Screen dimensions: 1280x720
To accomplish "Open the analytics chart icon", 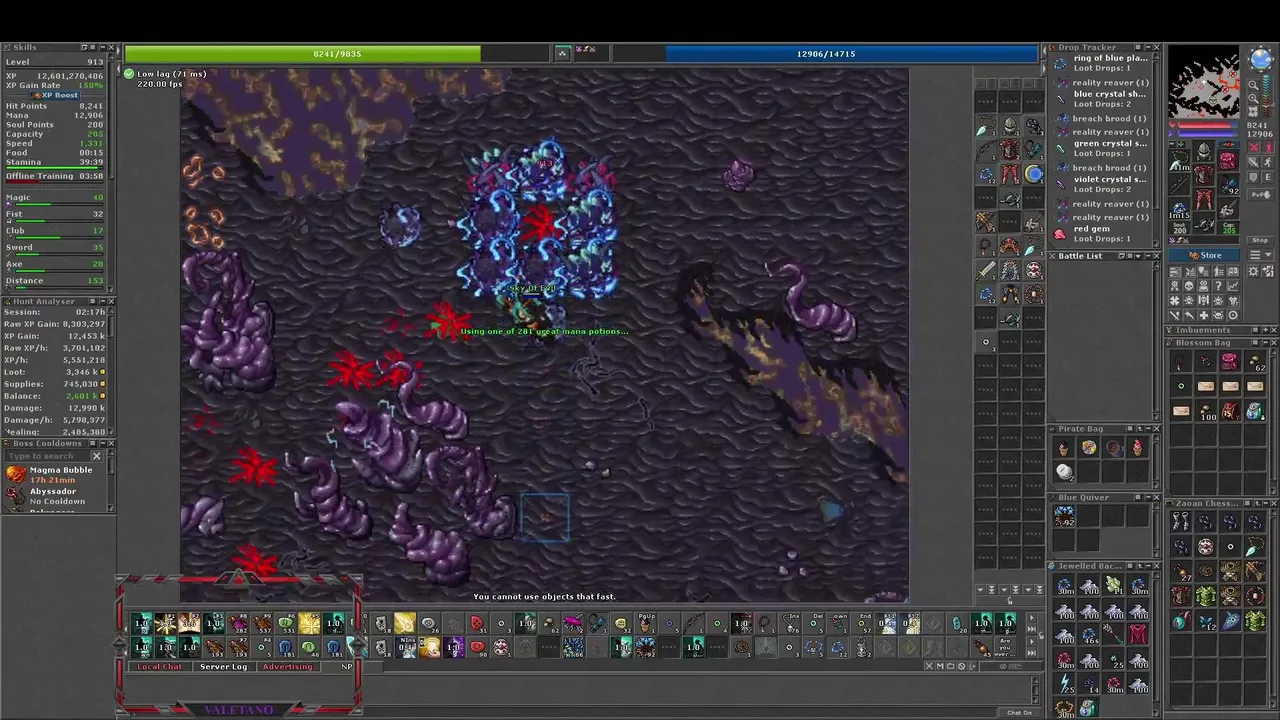I will [1233, 284].
